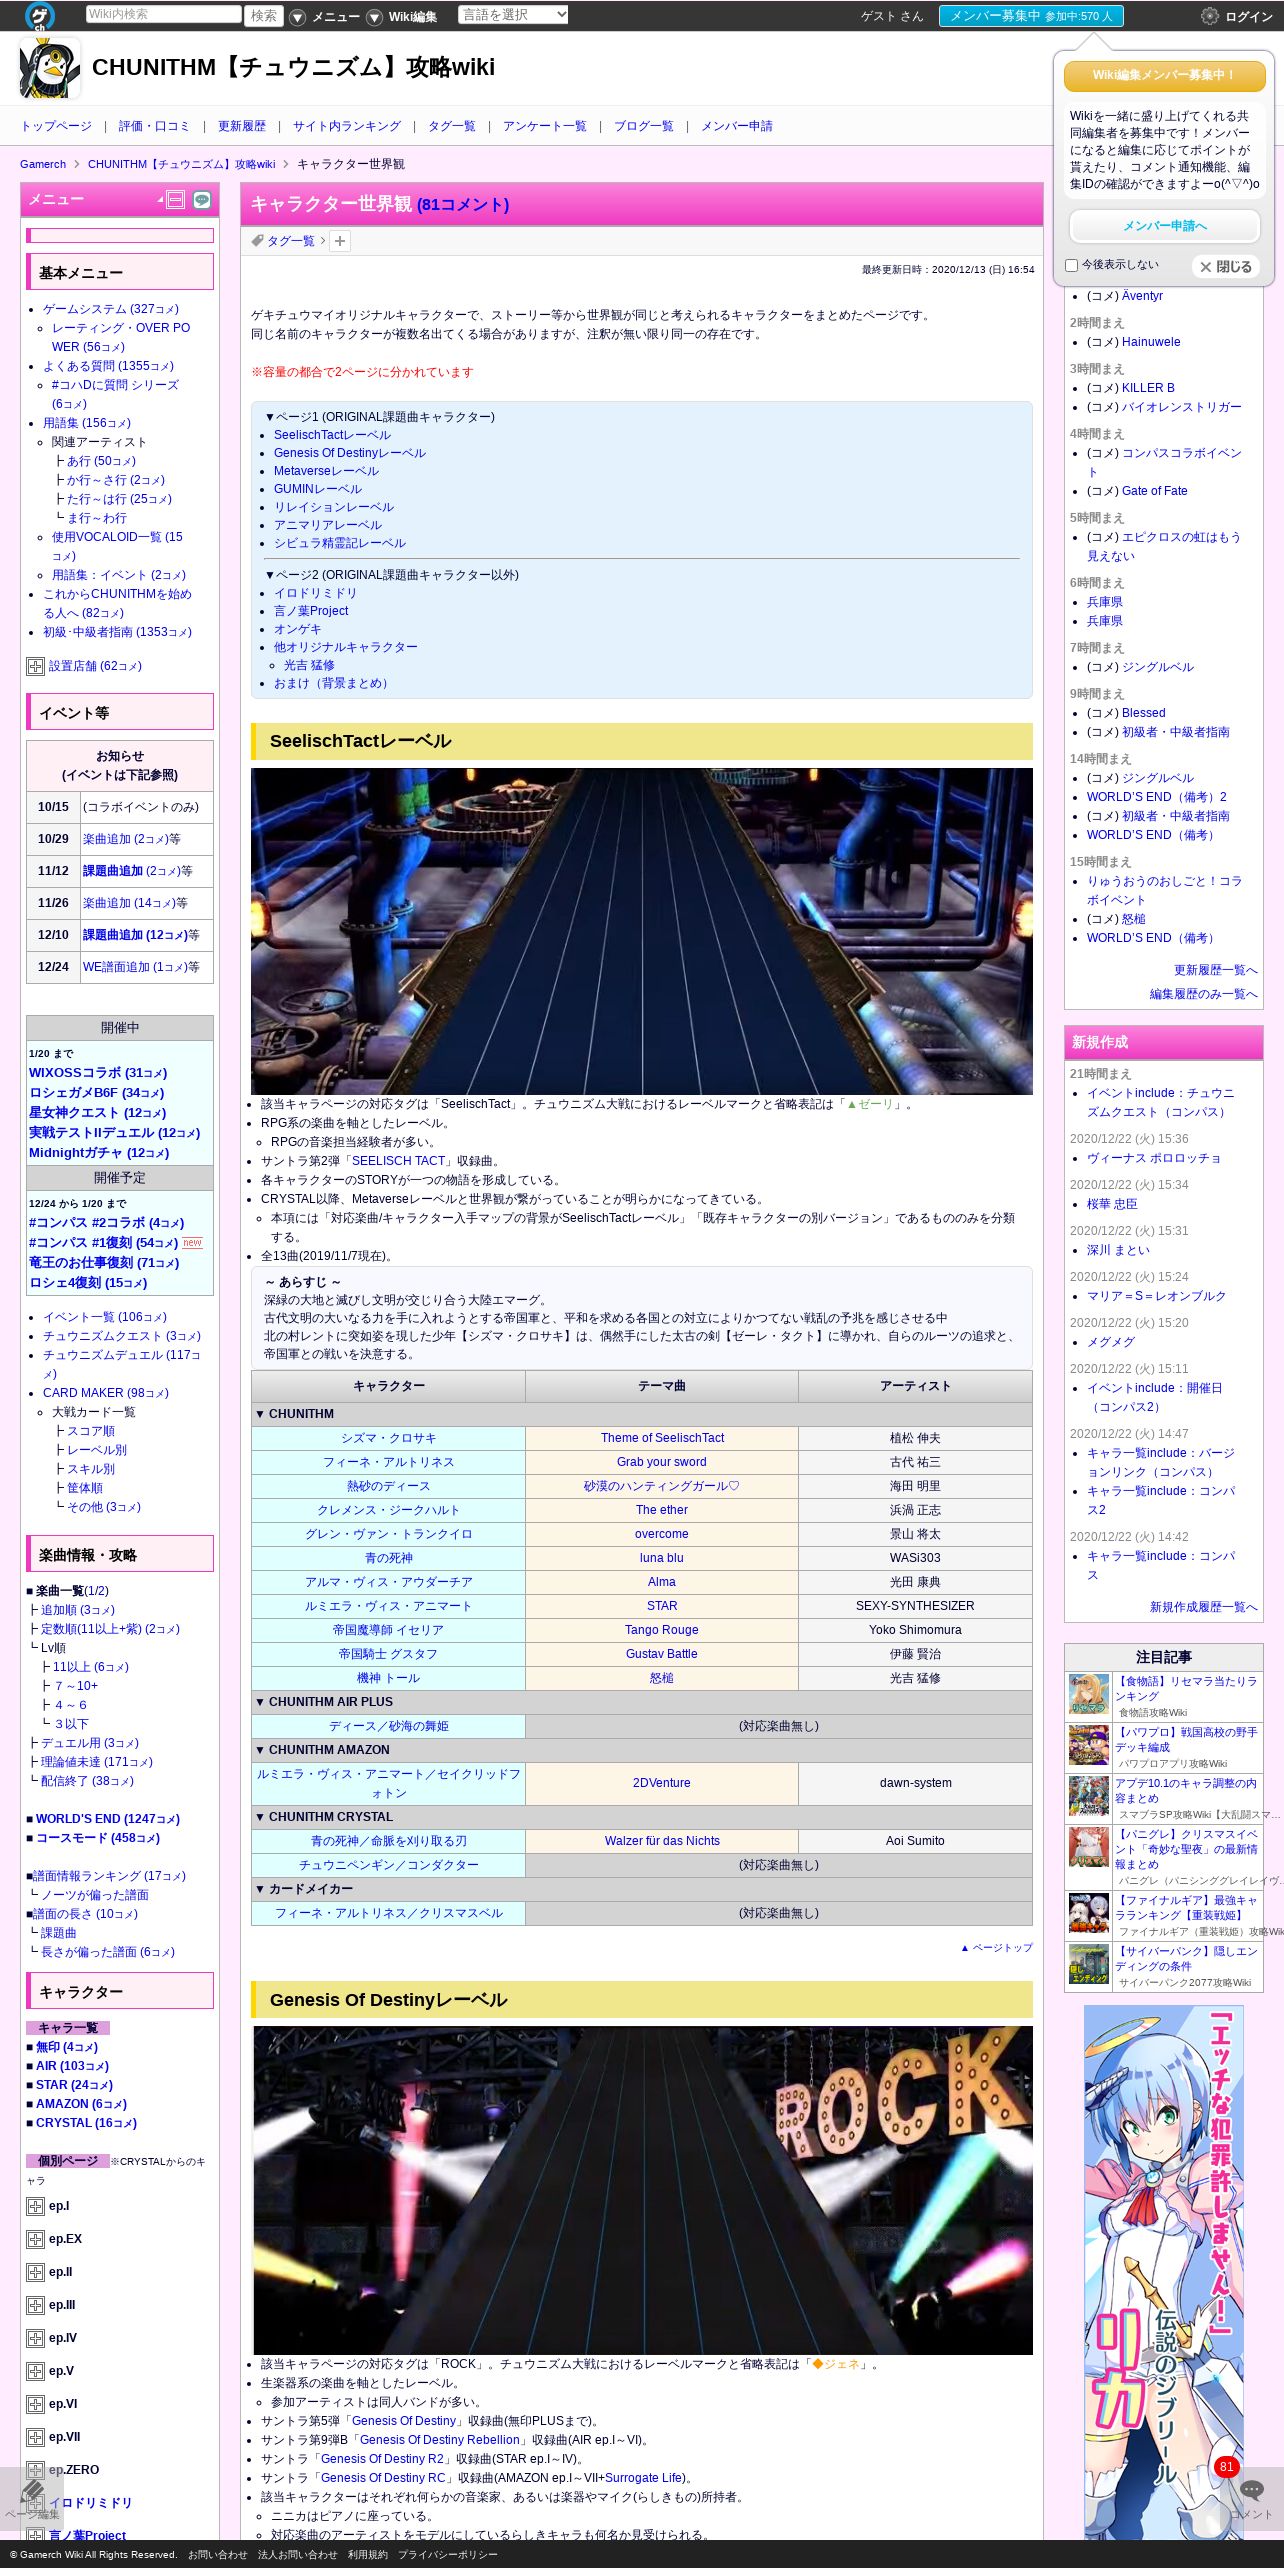Check the 今後表示しない checkbox
This screenshot has height=2568, width=1284.
[1072, 266]
